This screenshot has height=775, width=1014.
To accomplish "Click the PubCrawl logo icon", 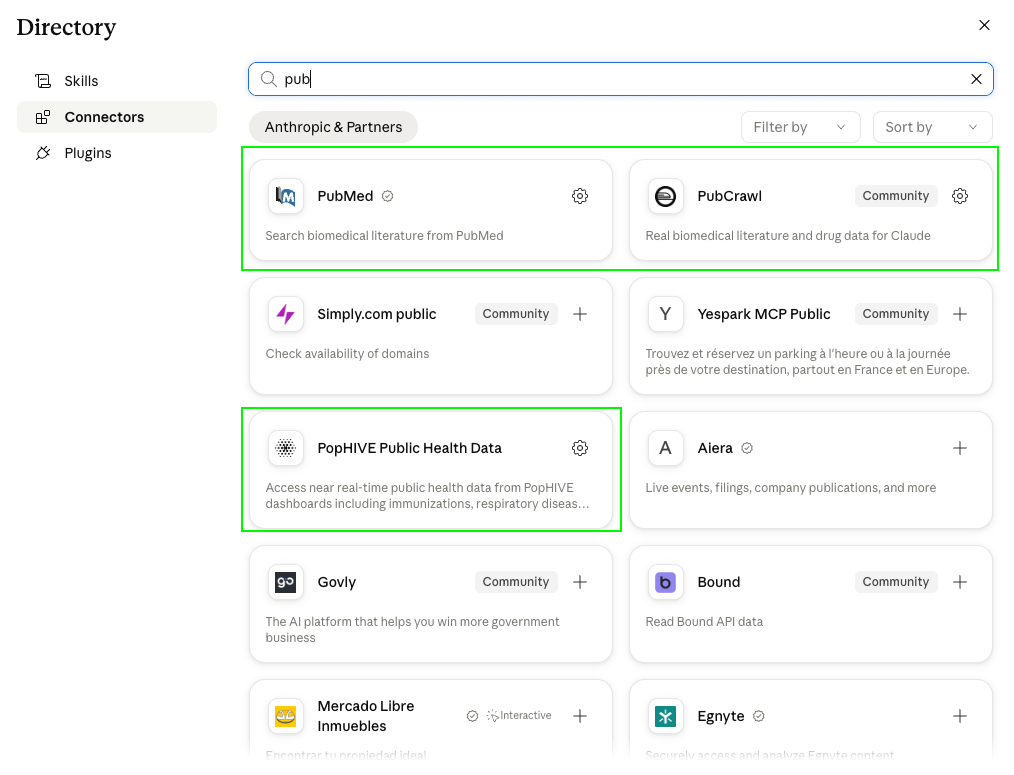I will click(665, 196).
